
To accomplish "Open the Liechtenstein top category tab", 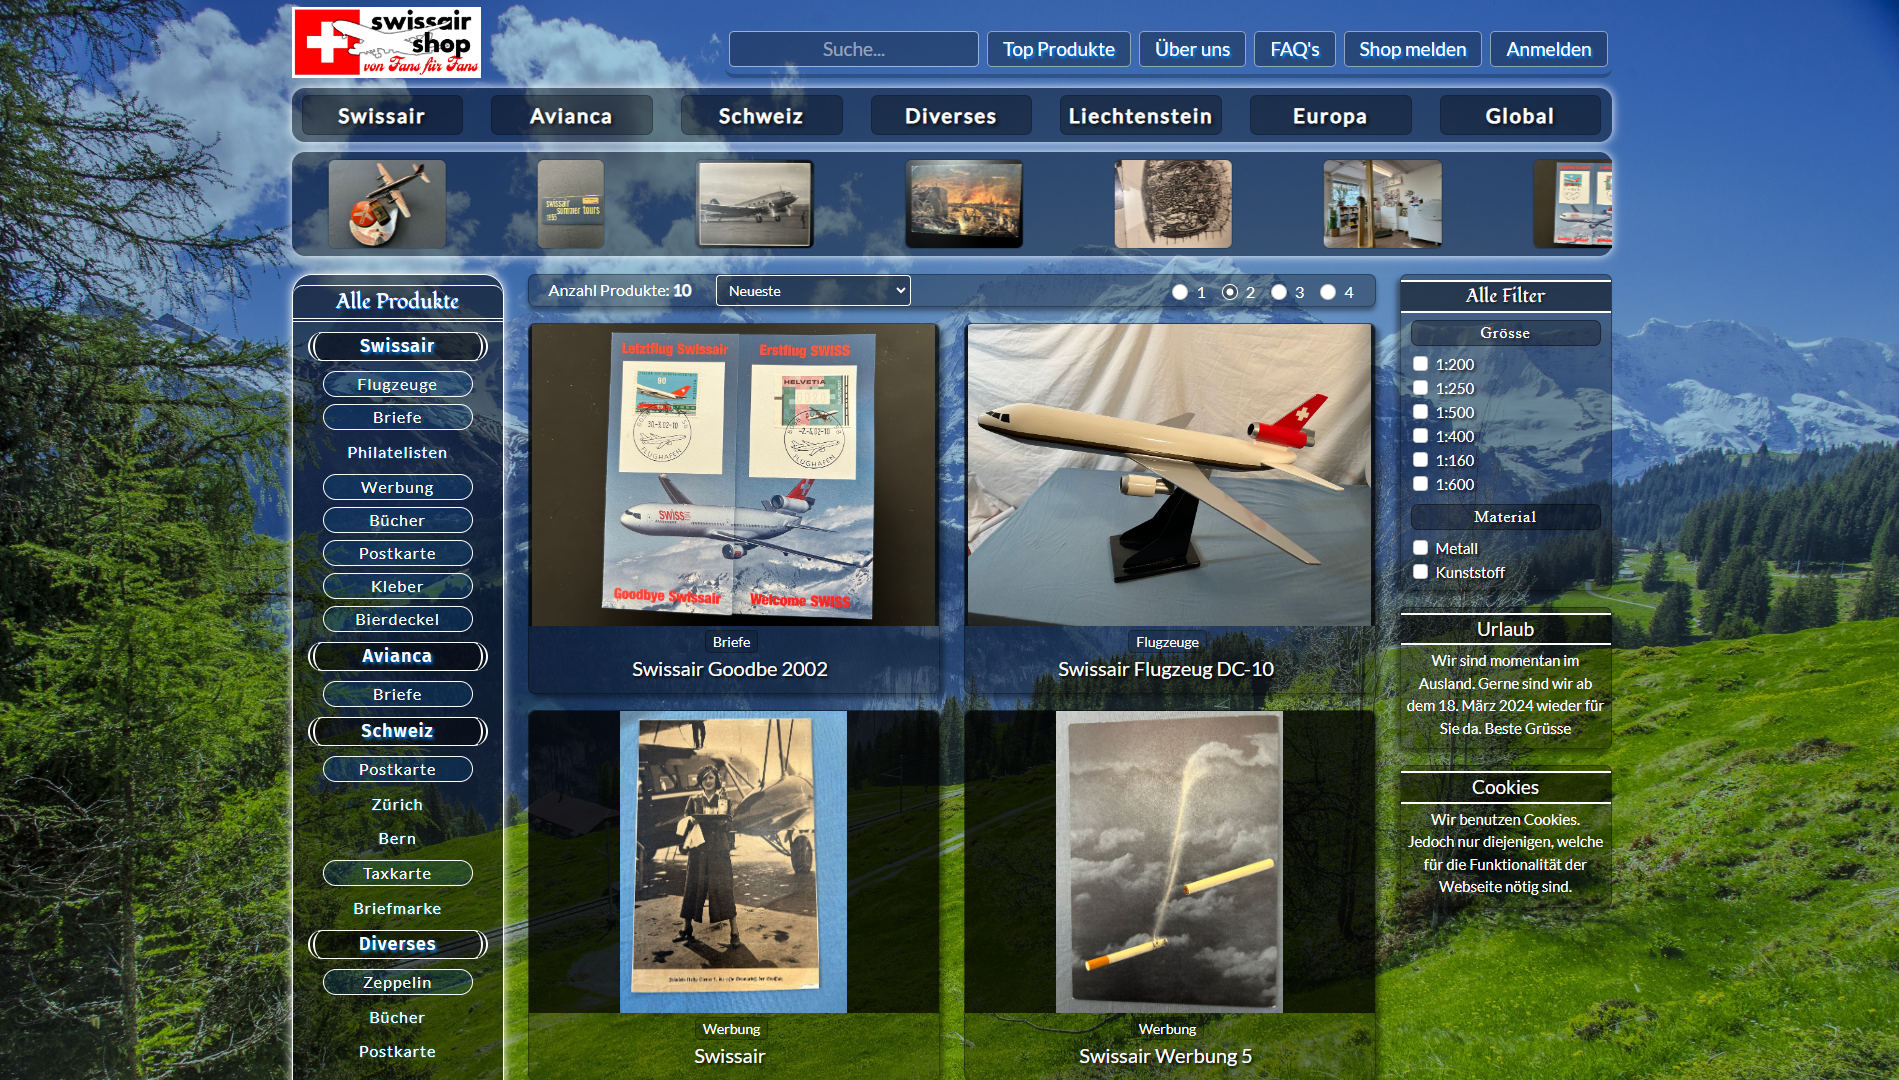I will pyautogui.click(x=1140, y=116).
